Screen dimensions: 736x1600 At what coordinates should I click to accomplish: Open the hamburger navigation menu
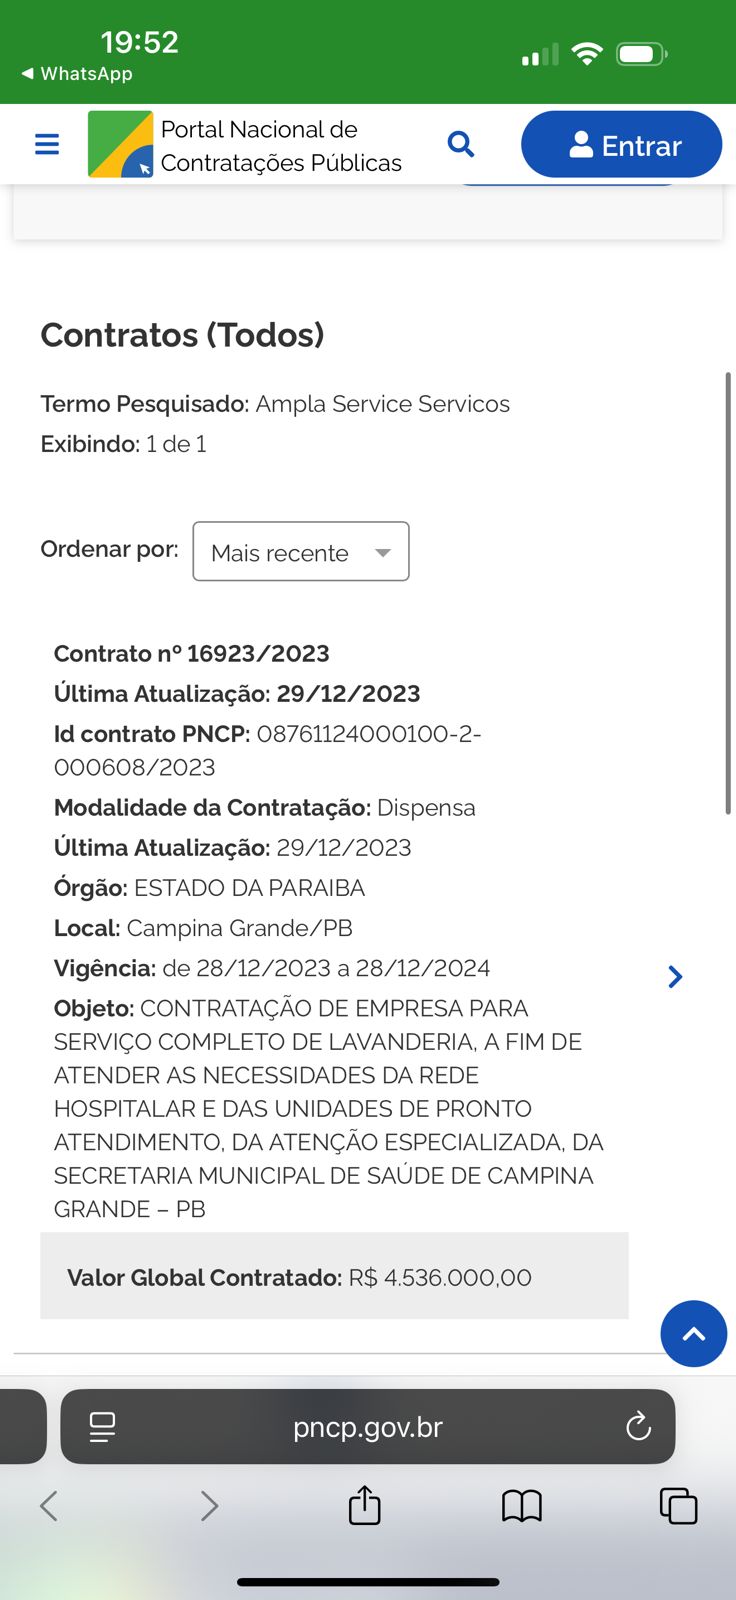point(47,145)
